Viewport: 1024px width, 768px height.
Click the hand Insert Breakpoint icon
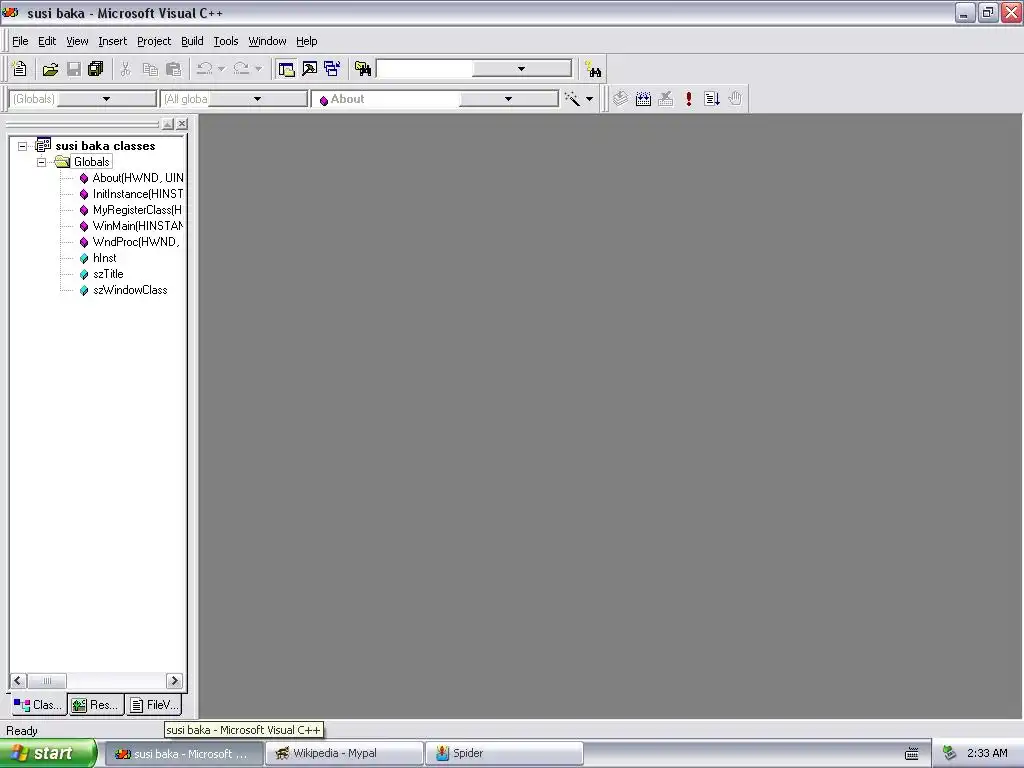735,99
